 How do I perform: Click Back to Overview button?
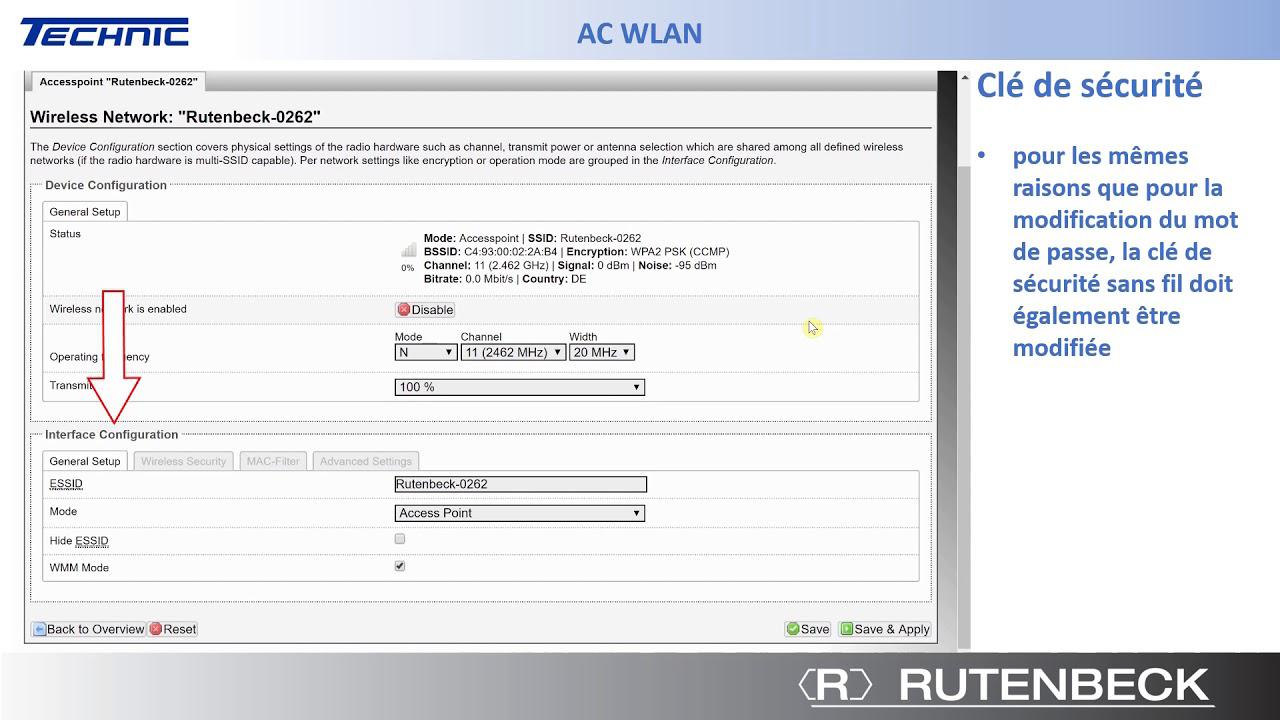[x=89, y=629]
